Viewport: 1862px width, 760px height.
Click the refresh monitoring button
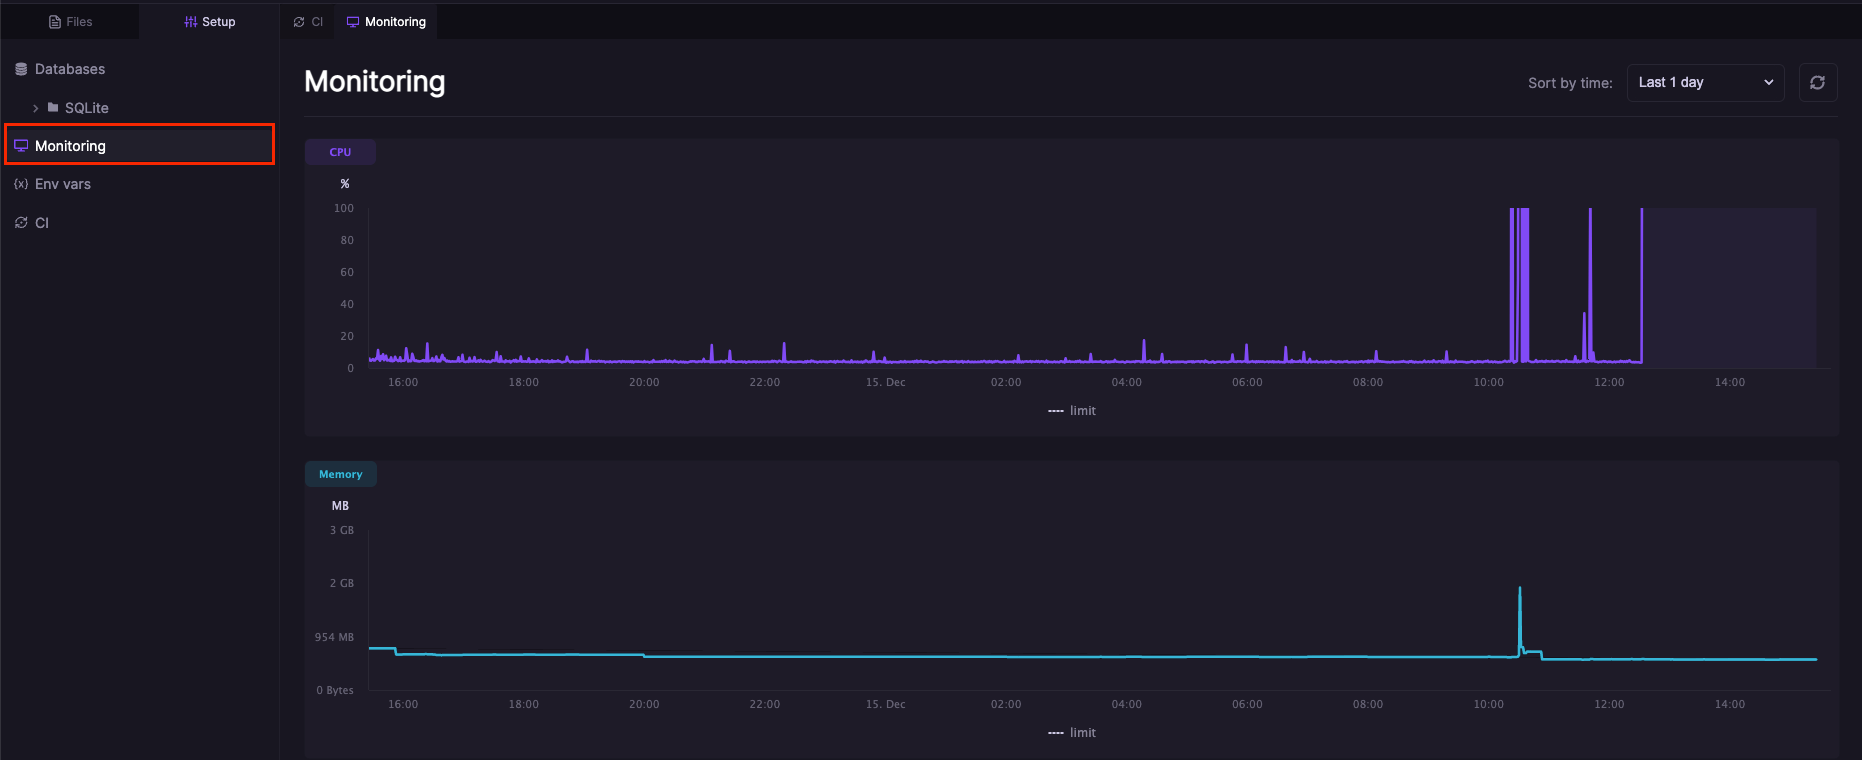click(x=1818, y=83)
